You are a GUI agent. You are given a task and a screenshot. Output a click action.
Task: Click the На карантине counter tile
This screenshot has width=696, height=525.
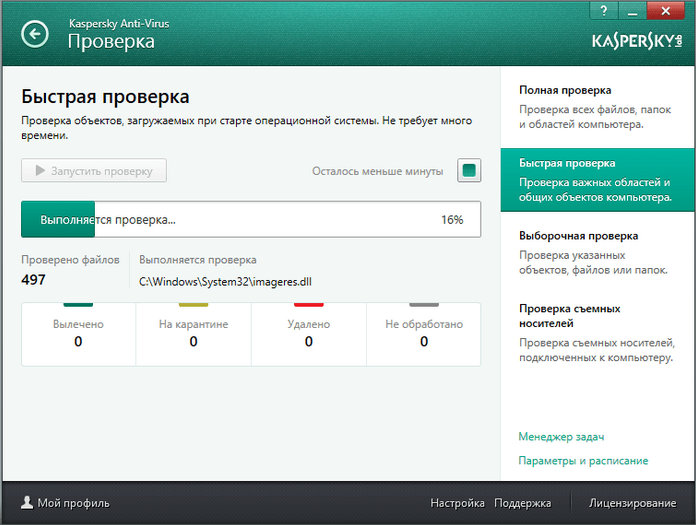click(x=194, y=334)
